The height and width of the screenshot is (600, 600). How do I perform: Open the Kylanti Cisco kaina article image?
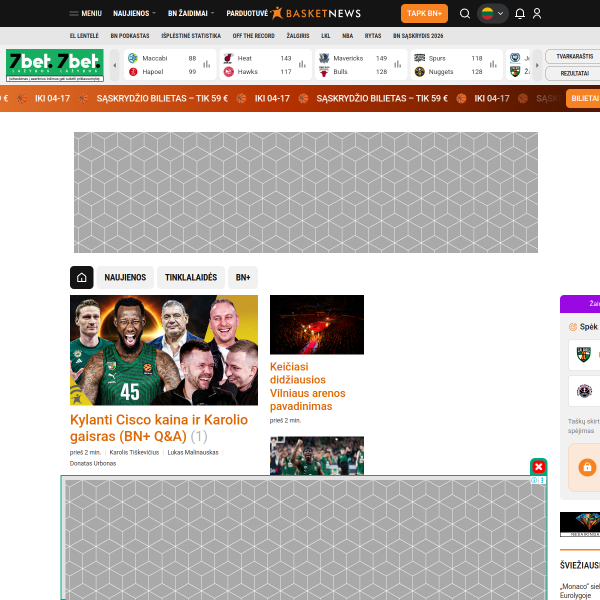click(x=164, y=350)
